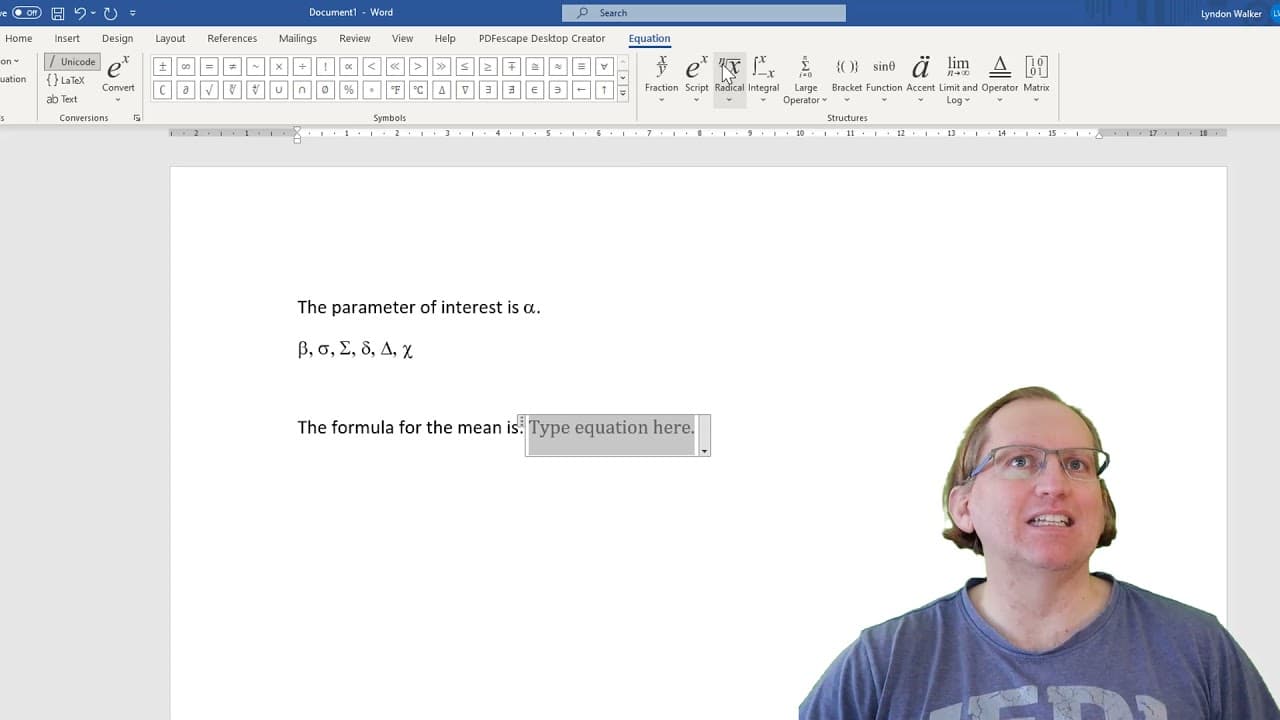Viewport: 1280px width, 720px height.
Task: Insert the degrees Celsius symbol
Action: pos(418,90)
